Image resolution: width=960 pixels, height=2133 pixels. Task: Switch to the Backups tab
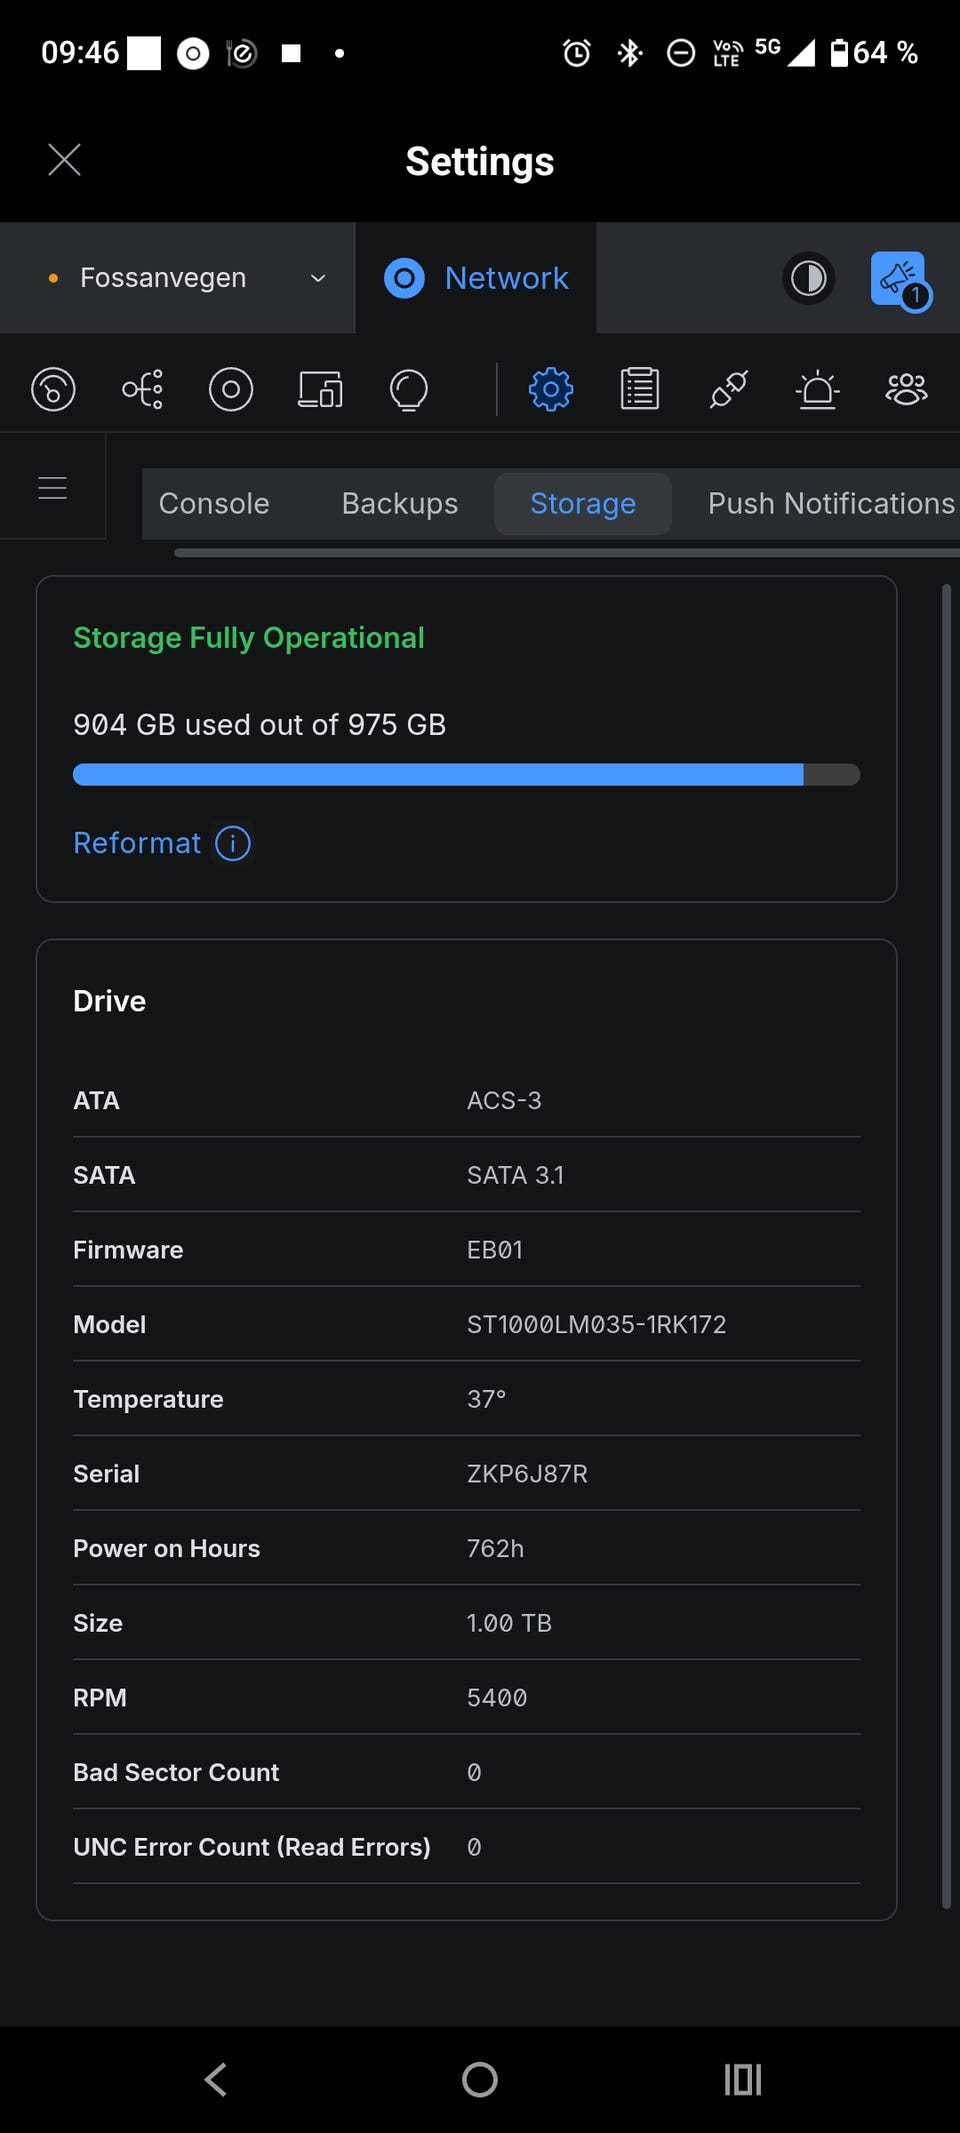(400, 503)
